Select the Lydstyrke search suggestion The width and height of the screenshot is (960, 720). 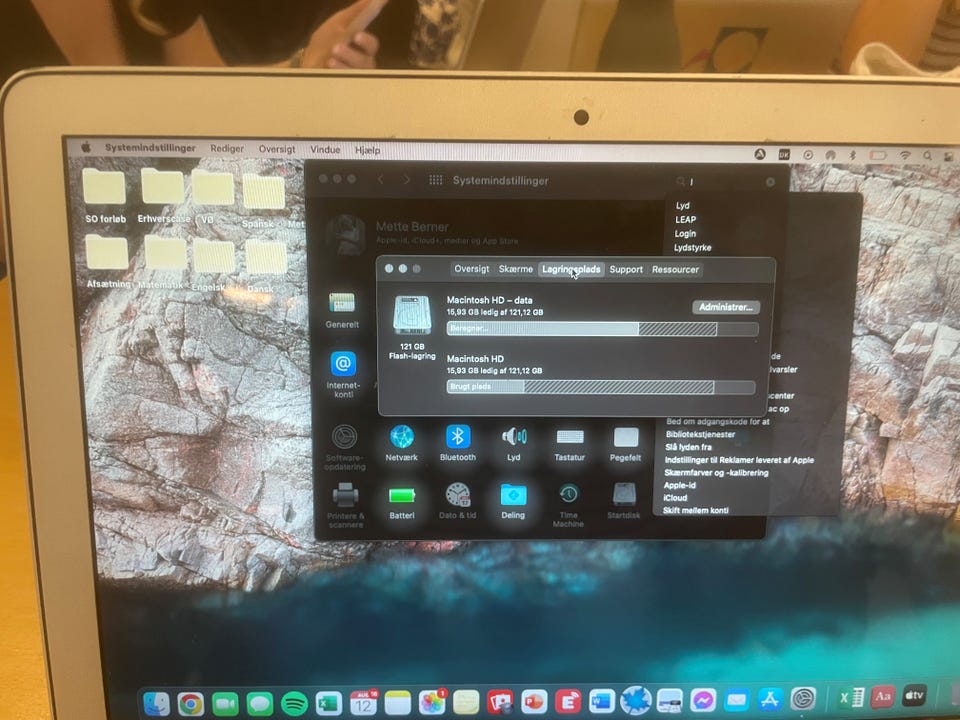pos(692,247)
